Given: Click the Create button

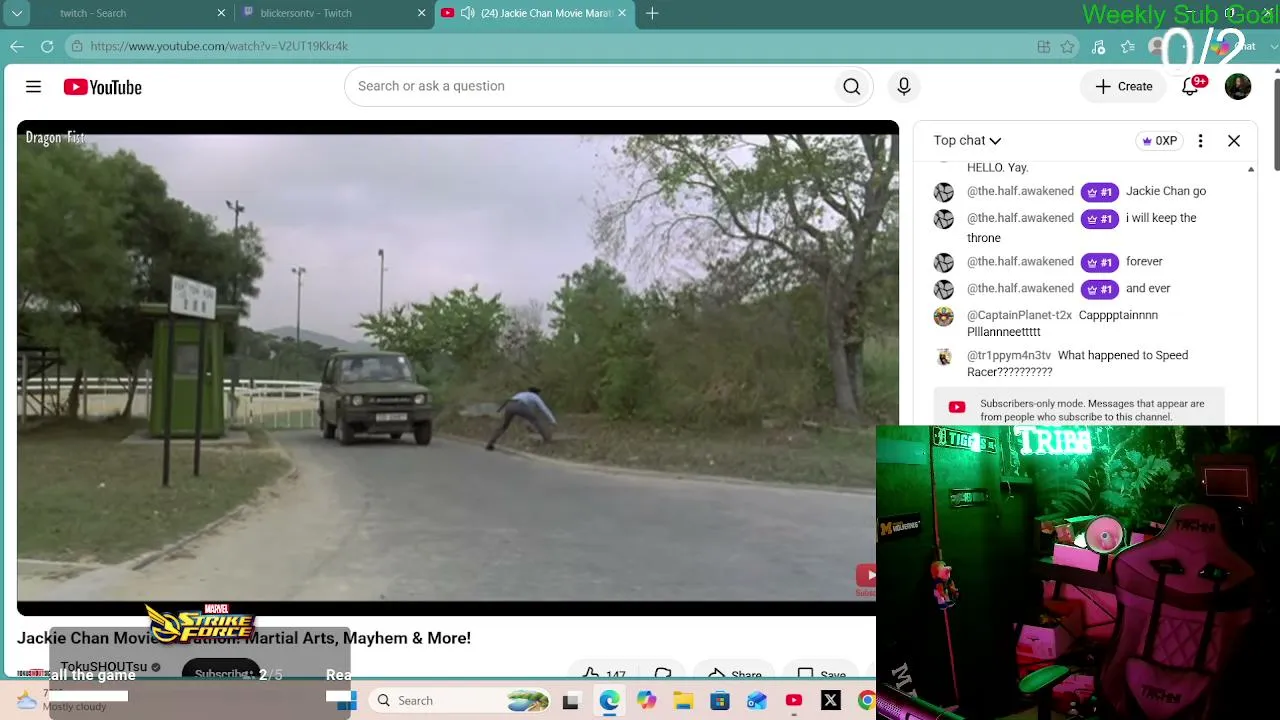Looking at the screenshot, I should tap(1124, 87).
